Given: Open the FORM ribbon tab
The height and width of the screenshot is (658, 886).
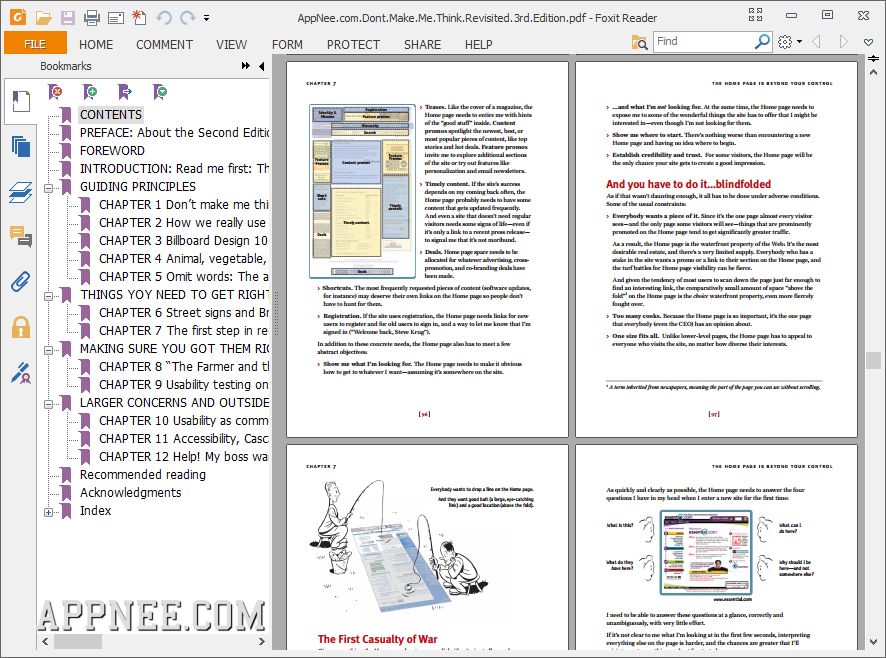Looking at the screenshot, I should [x=287, y=44].
